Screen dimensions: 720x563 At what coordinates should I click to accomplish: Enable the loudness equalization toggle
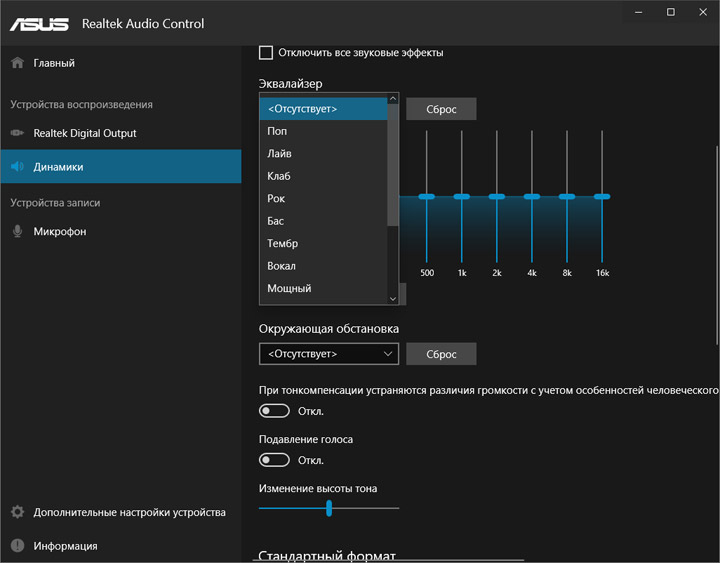pos(274,411)
